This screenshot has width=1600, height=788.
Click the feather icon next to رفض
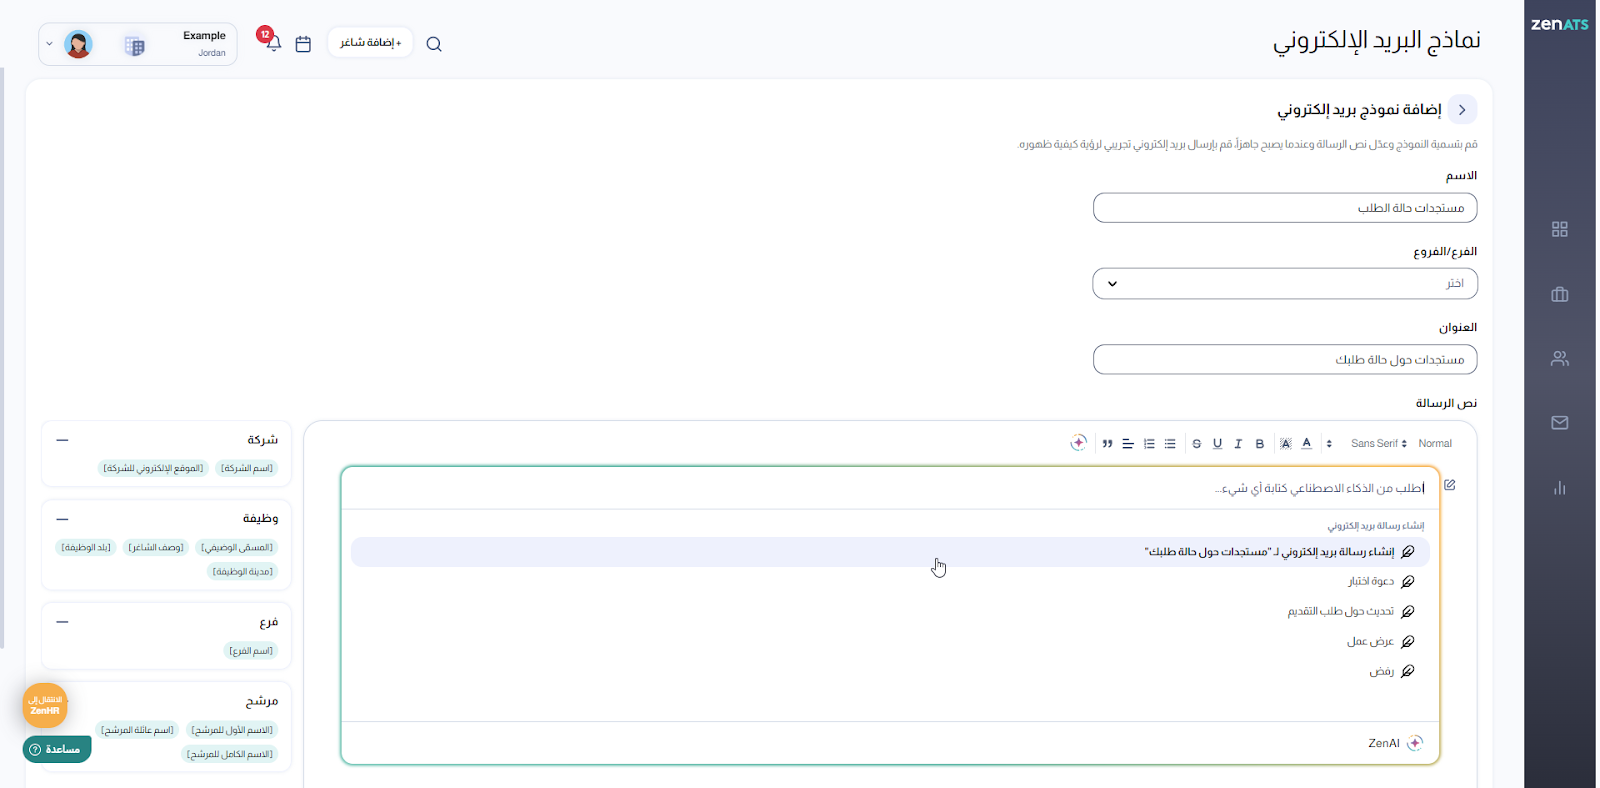(1408, 672)
